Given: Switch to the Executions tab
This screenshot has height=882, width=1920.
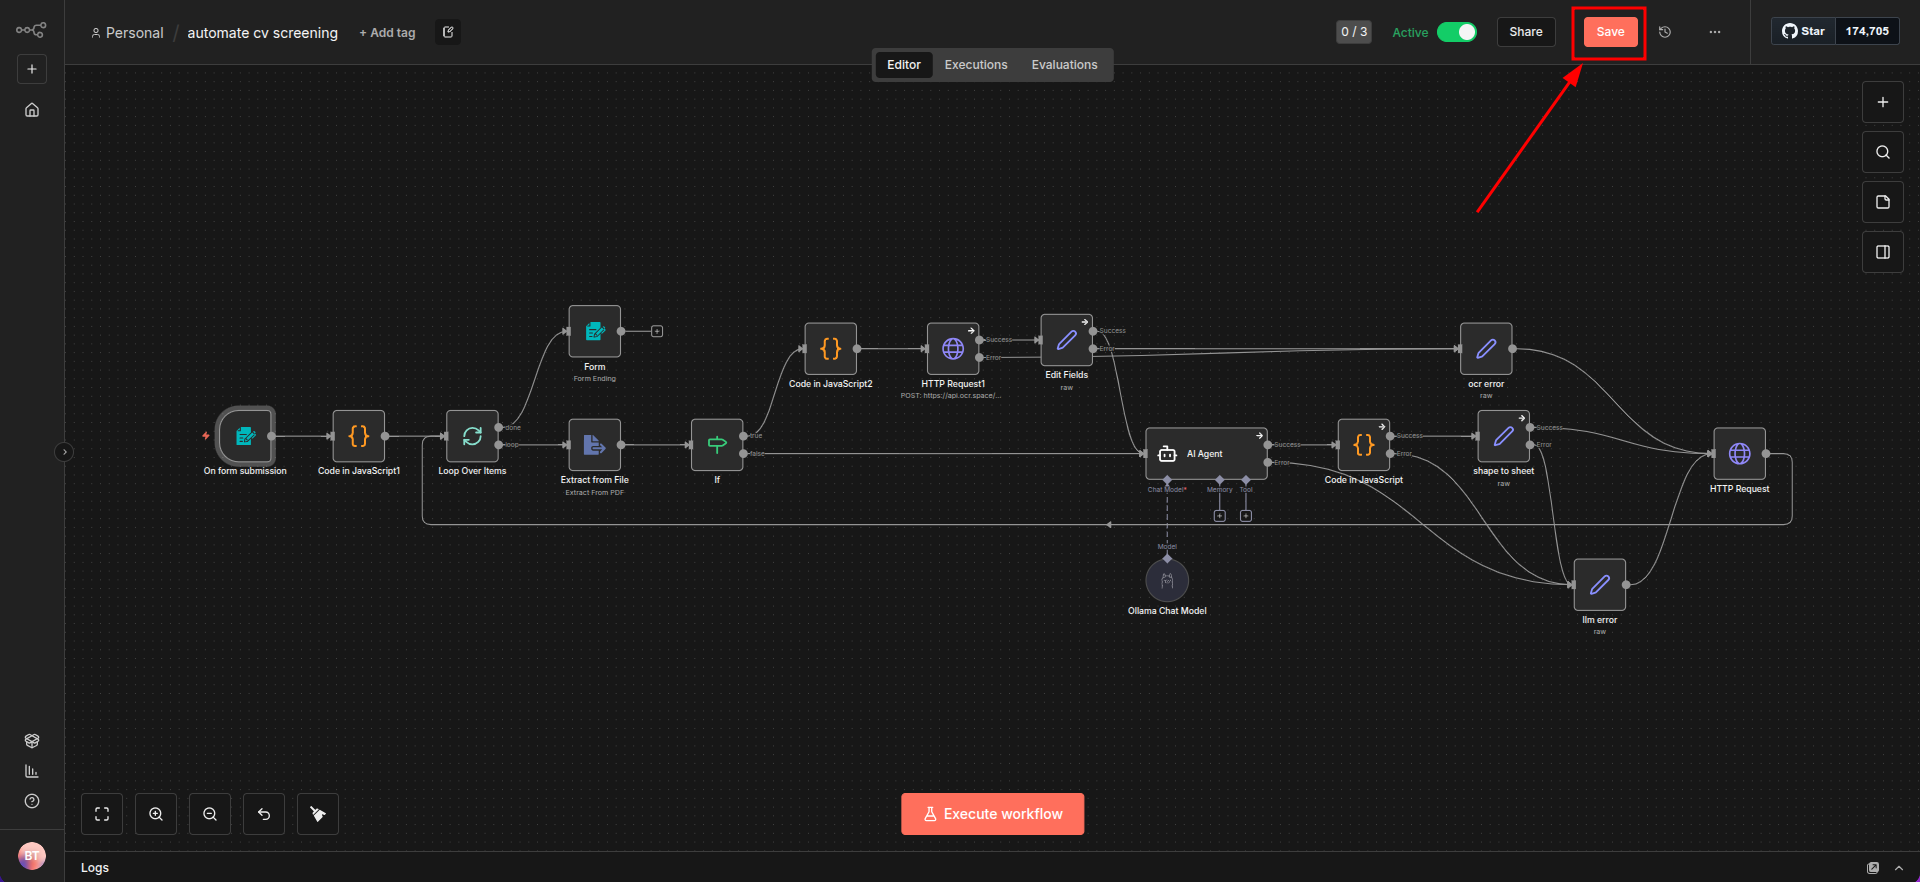Looking at the screenshot, I should pos(975,65).
